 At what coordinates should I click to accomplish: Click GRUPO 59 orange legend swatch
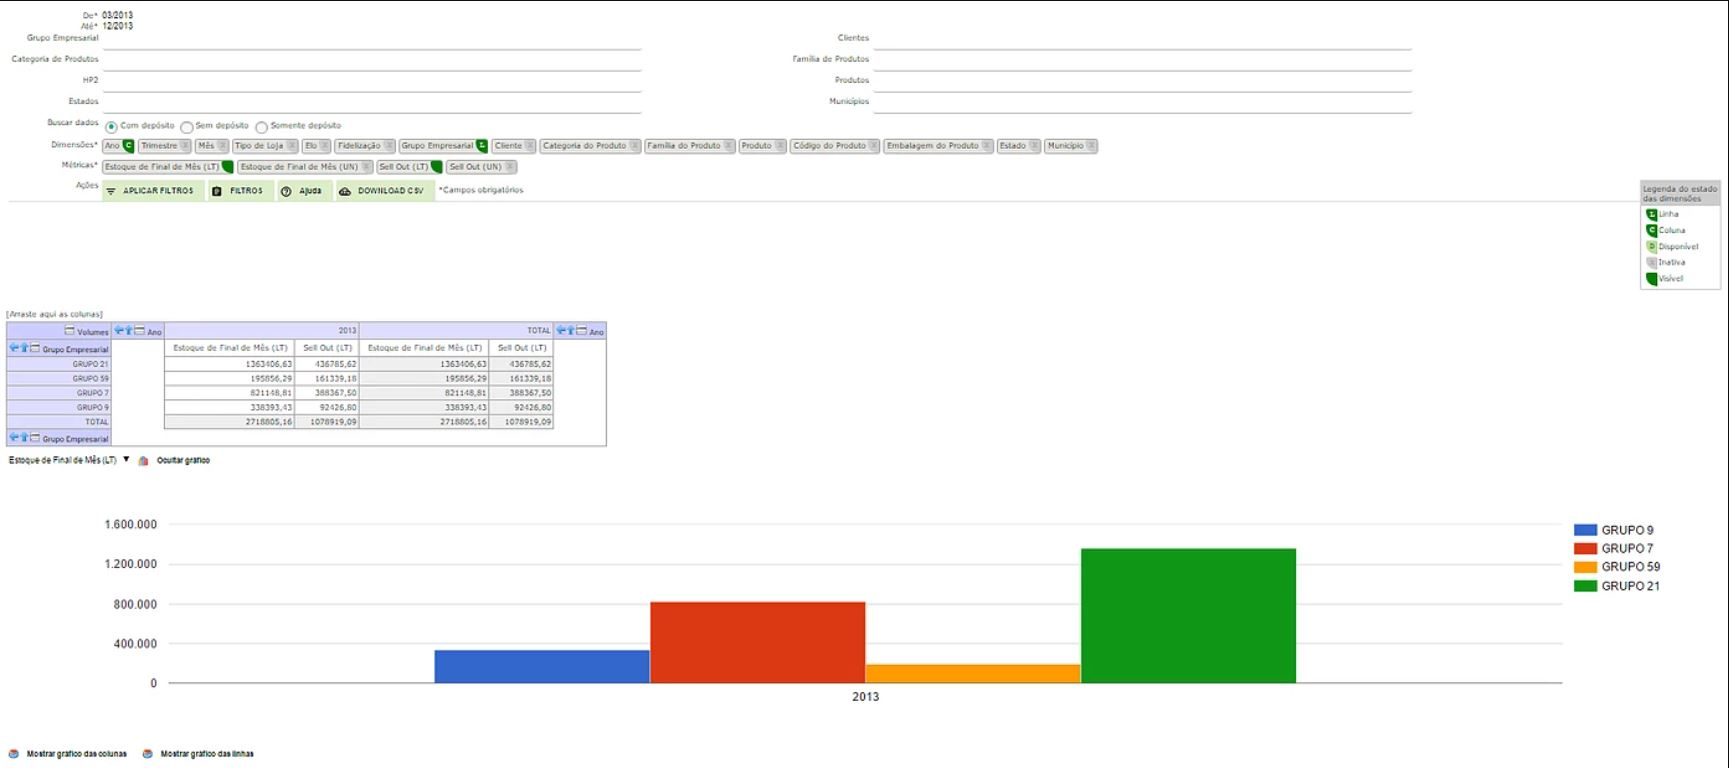(x=1585, y=567)
